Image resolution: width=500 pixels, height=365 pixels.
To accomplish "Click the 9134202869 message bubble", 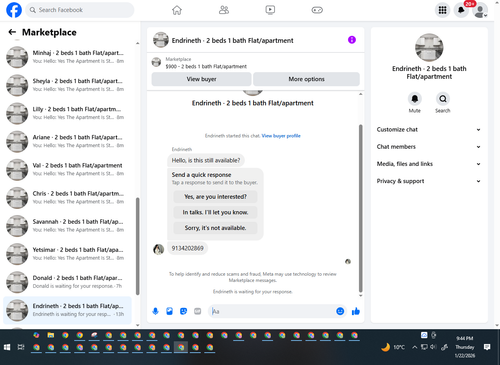I will 187,248.
